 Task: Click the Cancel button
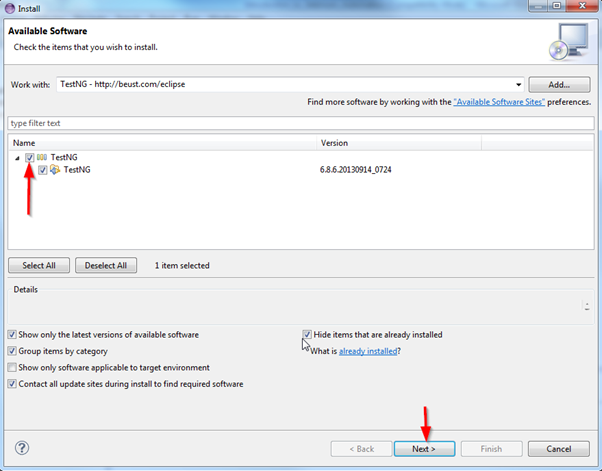click(x=559, y=449)
